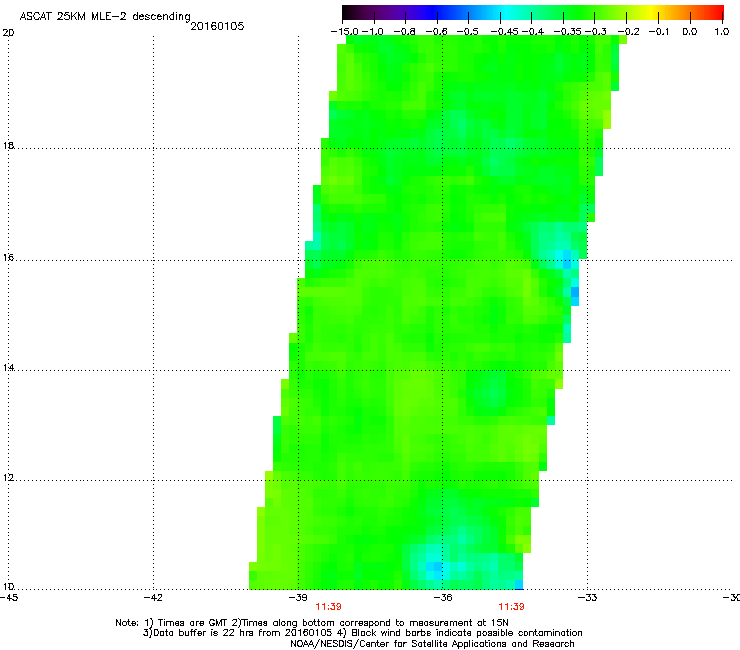Click the longitude axis label '-39'
740x650 pixels.
point(298,598)
